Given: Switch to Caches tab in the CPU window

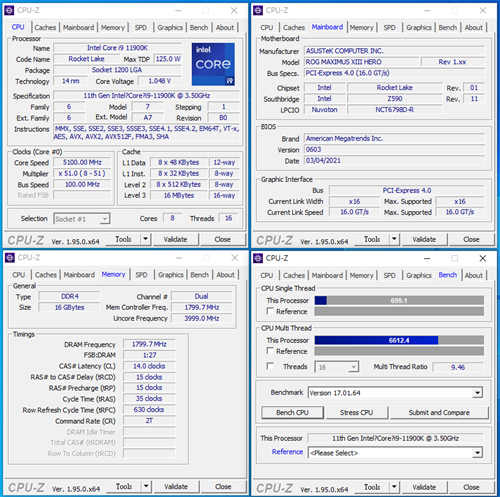Looking at the screenshot, I should click(45, 27).
